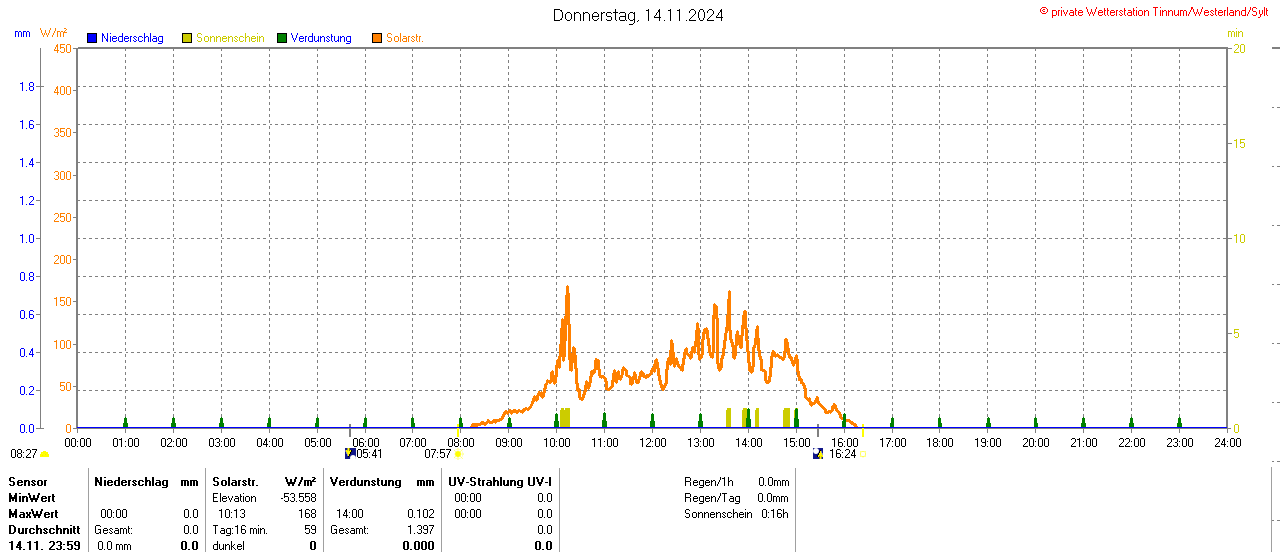Click the sunrise sun icon beside 07:57
The height and width of the screenshot is (552, 1280).
459,454
